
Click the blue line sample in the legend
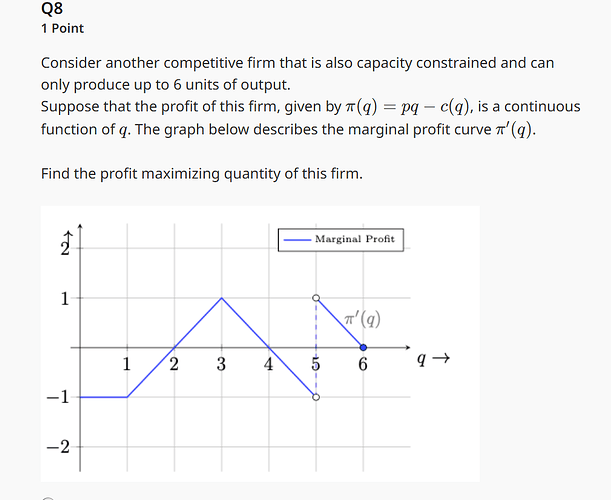pos(297,240)
